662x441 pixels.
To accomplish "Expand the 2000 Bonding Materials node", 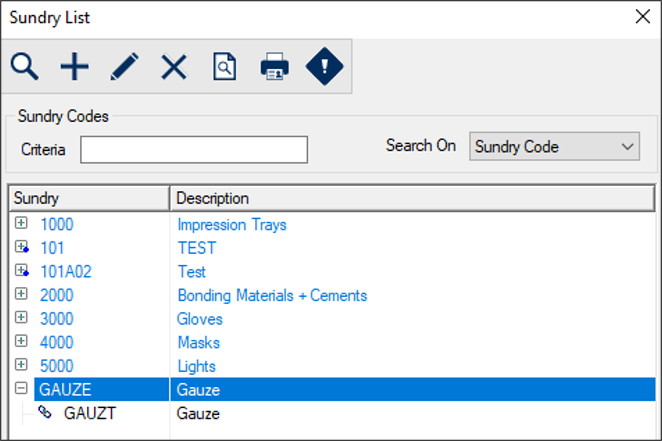I will [21, 294].
